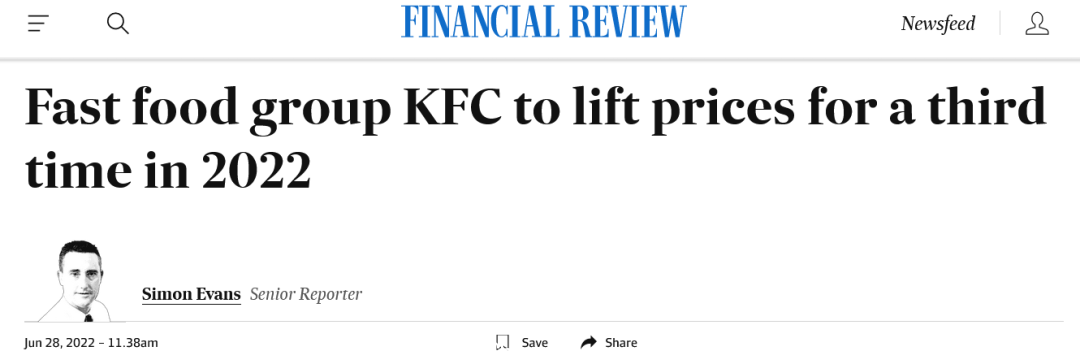1080x364 pixels.
Task: Open the hamburger navigation menu
Action: click(38, 24)
